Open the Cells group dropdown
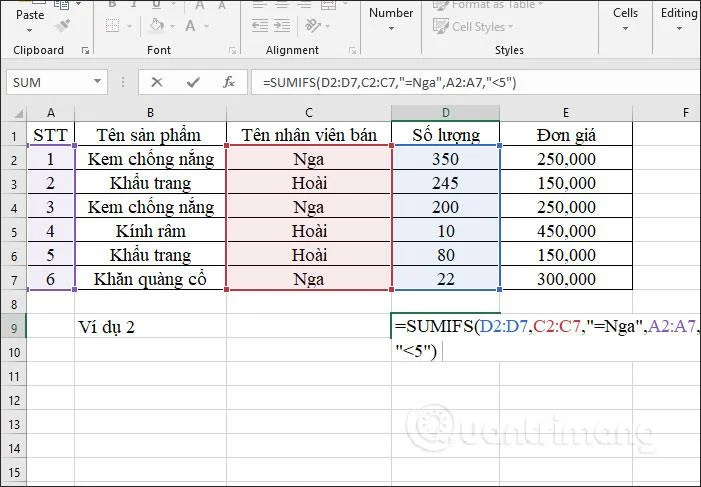 pos(625,29)
